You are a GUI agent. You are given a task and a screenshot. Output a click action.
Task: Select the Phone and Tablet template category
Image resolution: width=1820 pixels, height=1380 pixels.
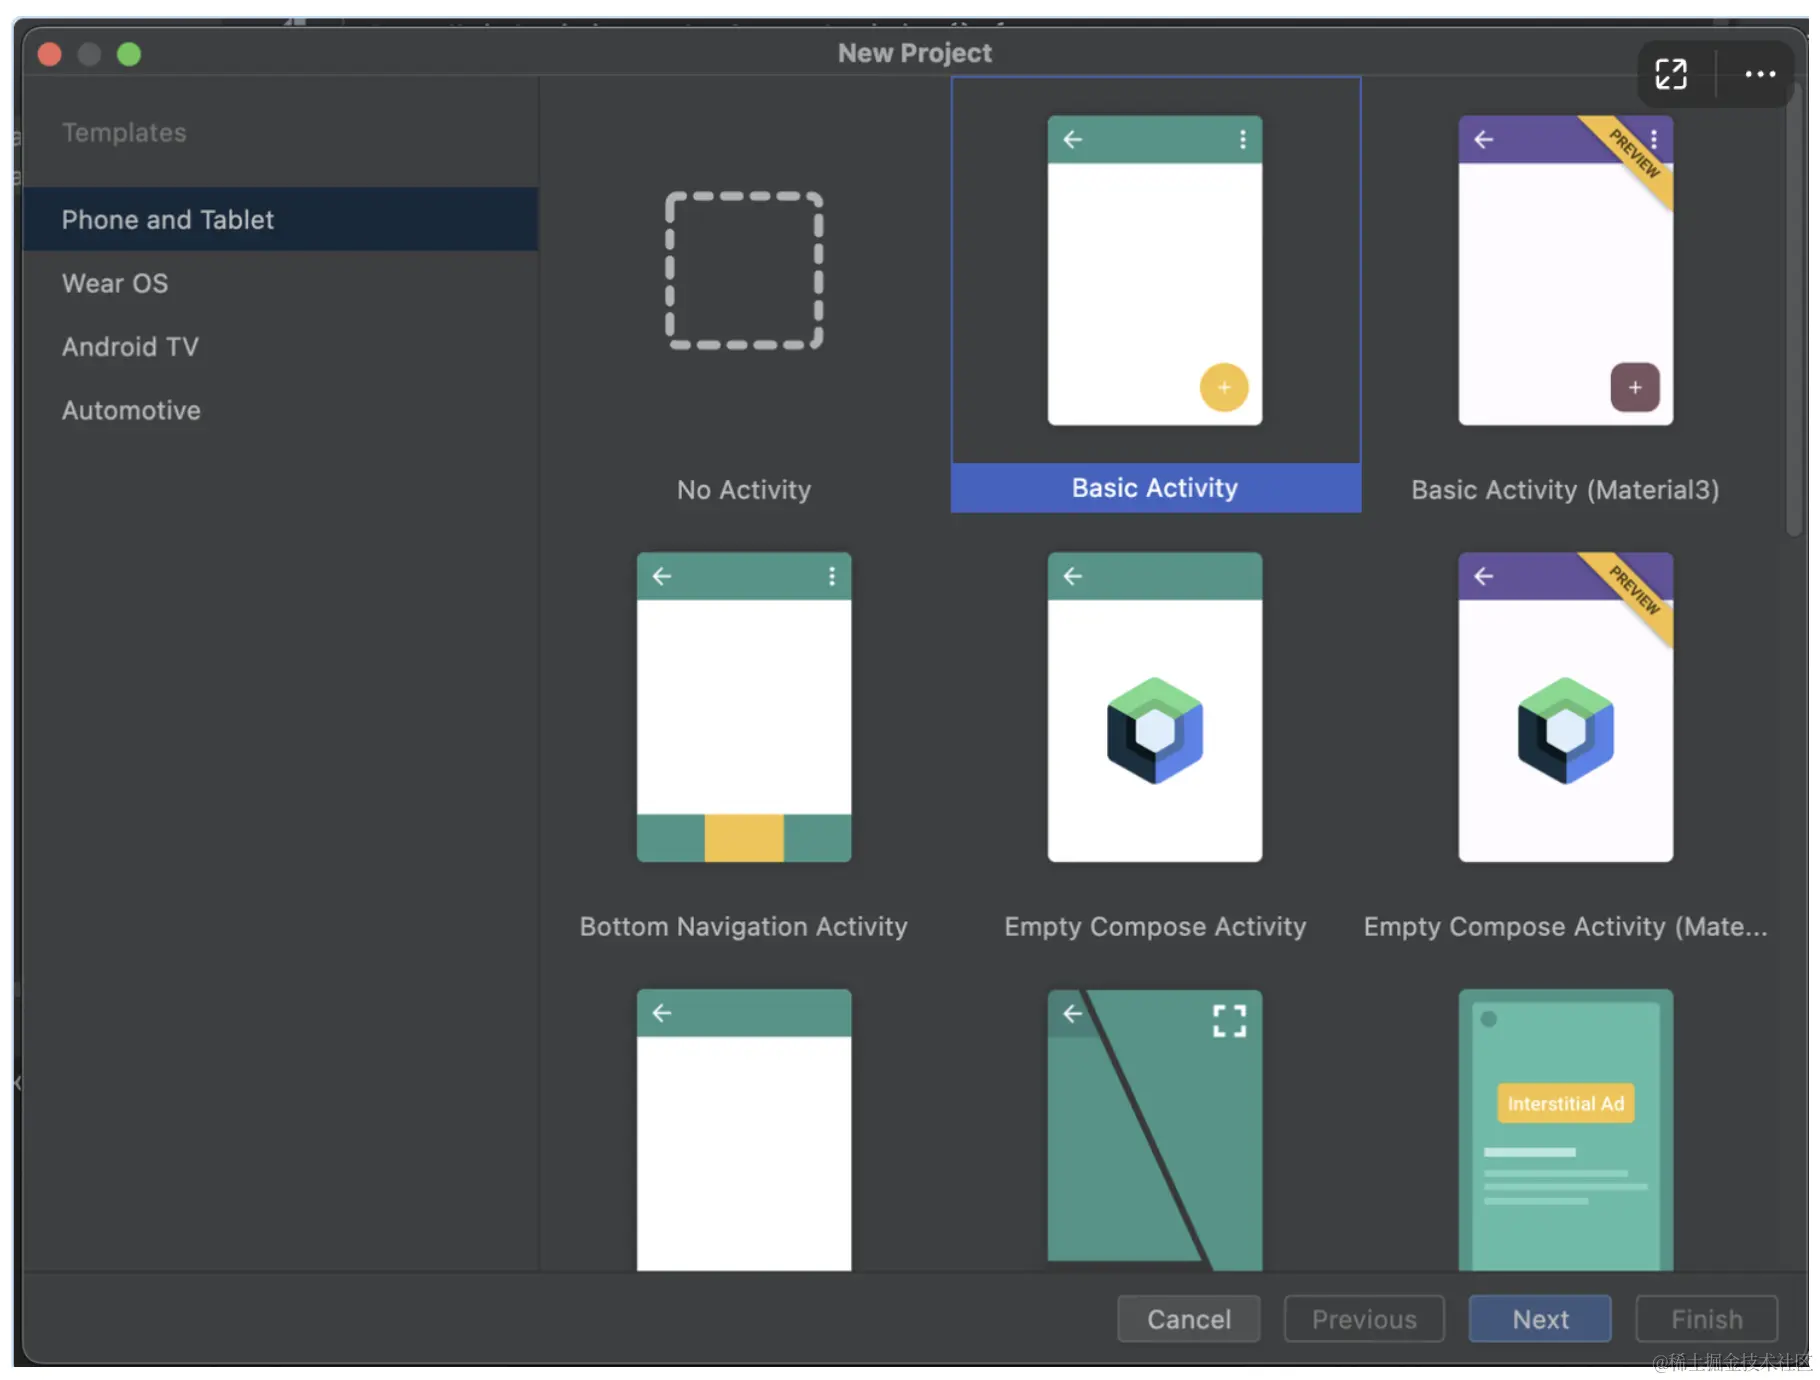click(280, 219)
